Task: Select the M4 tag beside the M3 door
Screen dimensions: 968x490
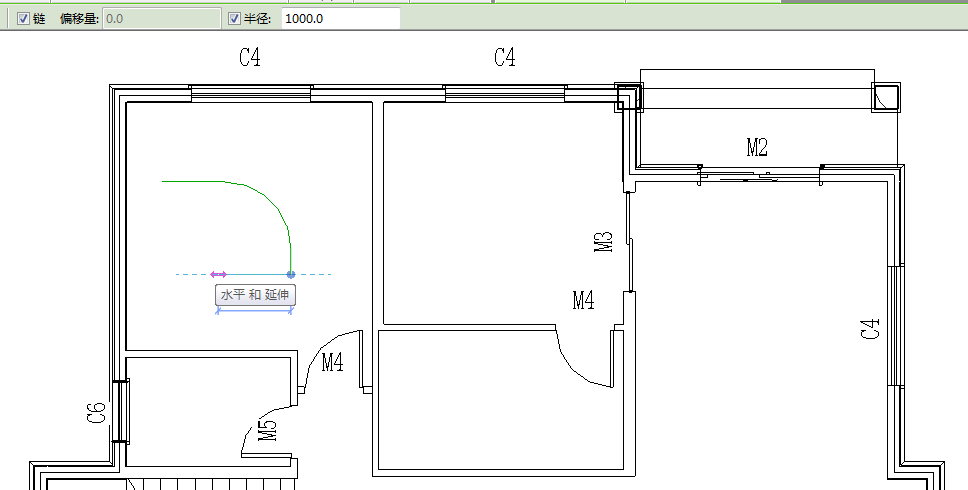Action: click(x=583, y=301)
